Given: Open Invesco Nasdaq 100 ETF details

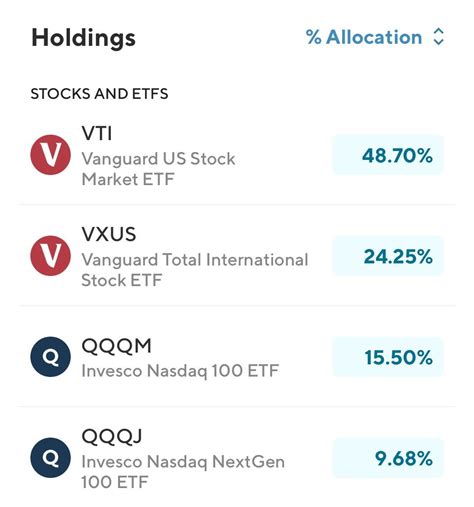Looking at the screenshot, I should tap(180, 371).
